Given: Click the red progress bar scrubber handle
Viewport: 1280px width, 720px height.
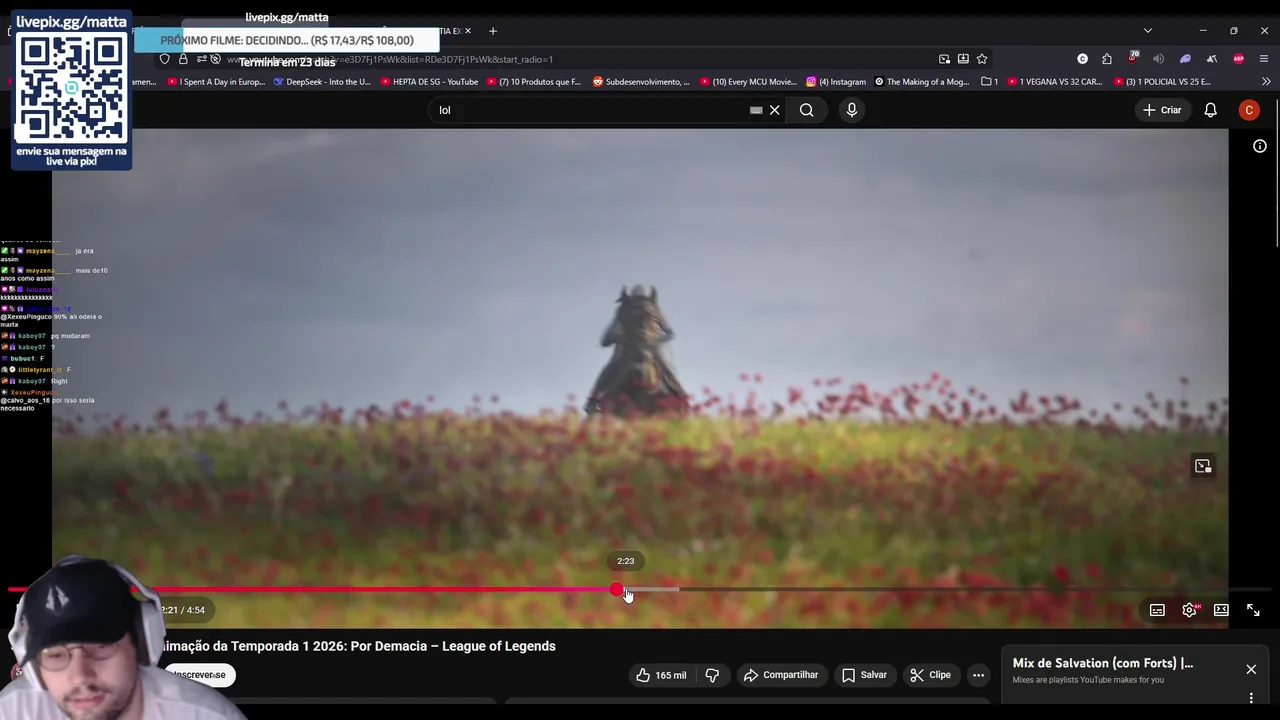Looking at the screenshot, I should 617,590.
